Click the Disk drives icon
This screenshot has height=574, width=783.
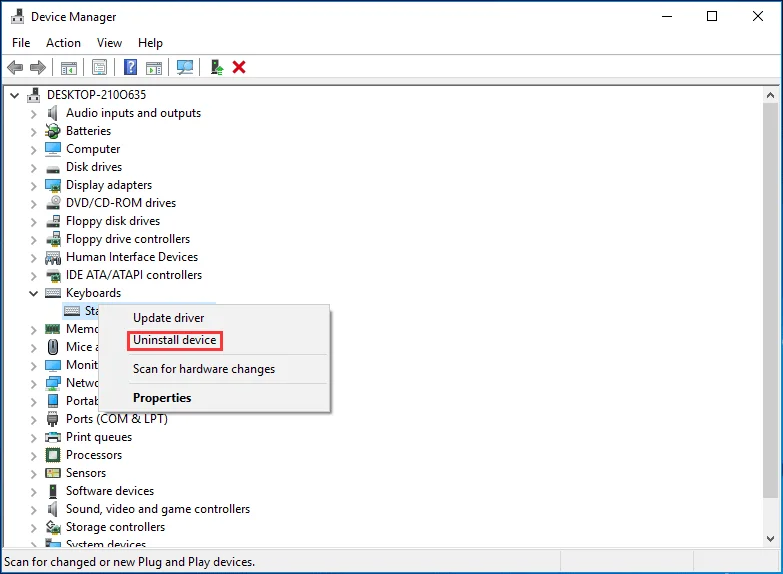pos(52,169)
